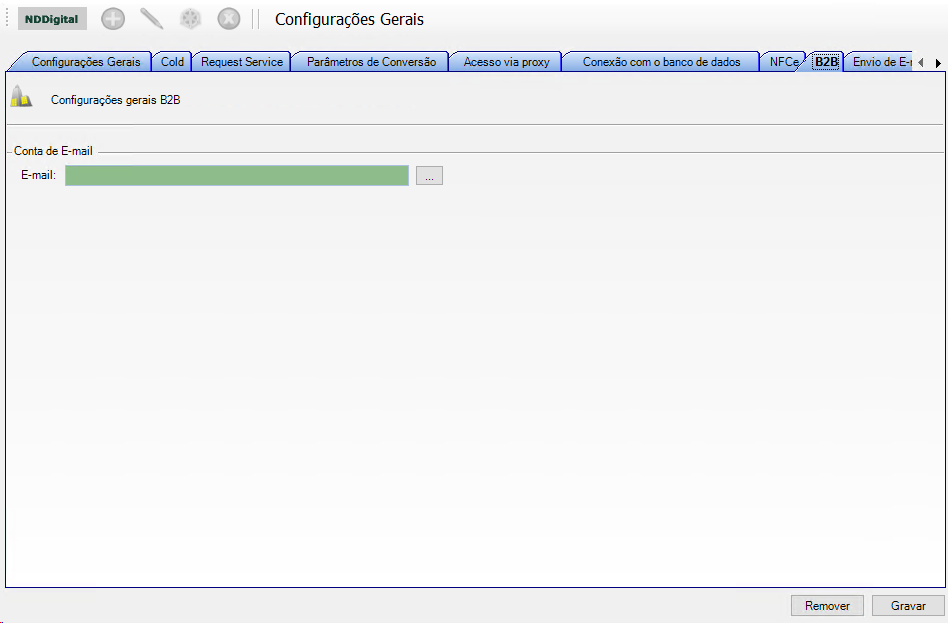Open the Envio de E-mail tab
Viewport: 948px width, 623px height.
click(x=881, y=62)
